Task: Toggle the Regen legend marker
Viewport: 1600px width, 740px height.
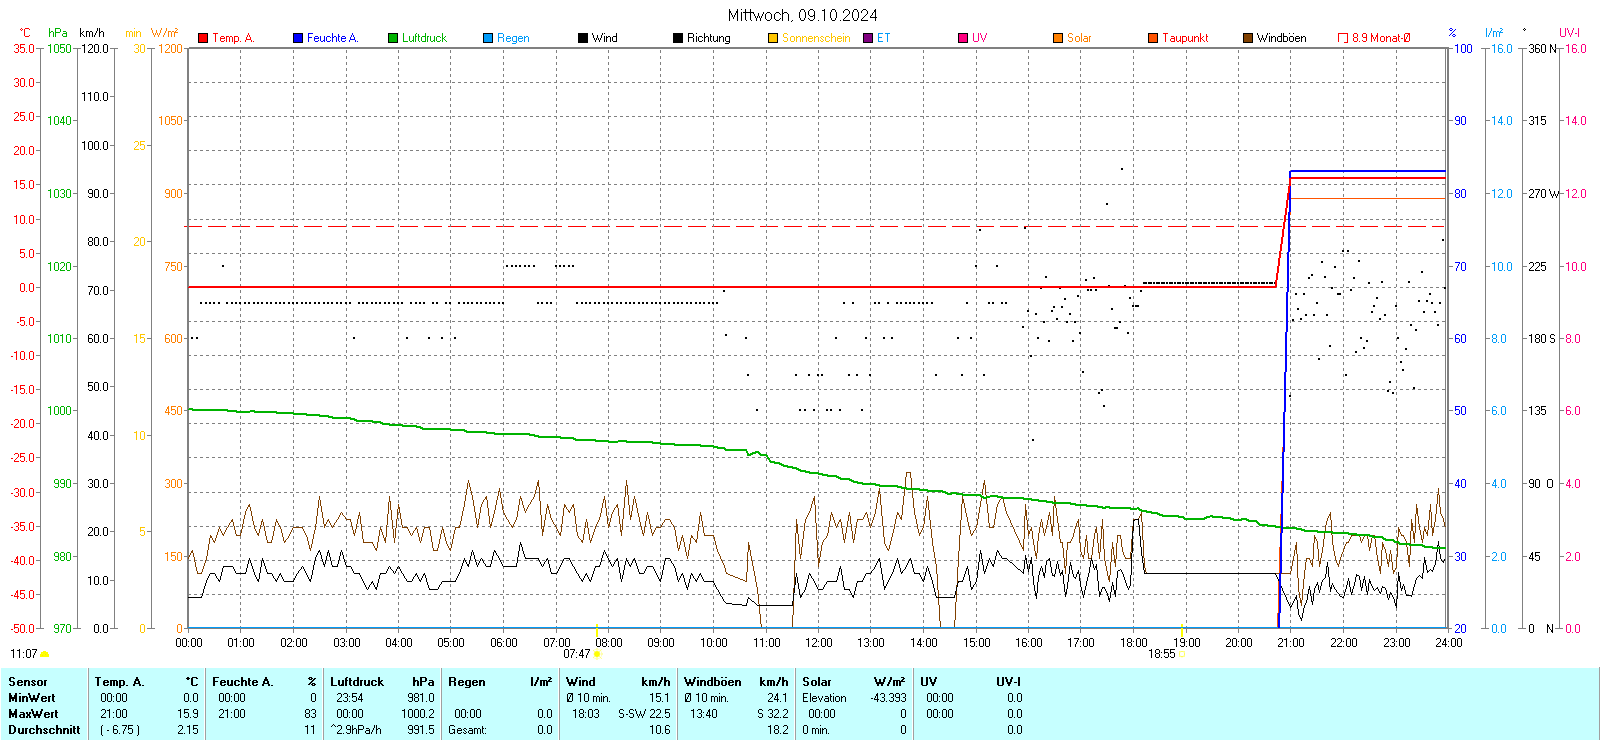Action: pyautogui.click(x=488, y=38)
